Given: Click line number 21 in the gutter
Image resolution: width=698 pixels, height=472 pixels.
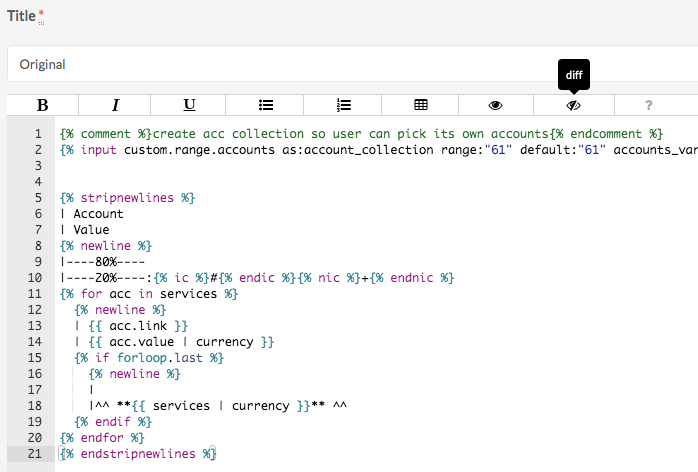Looking at the screenshot, I should tap(35, 454).
